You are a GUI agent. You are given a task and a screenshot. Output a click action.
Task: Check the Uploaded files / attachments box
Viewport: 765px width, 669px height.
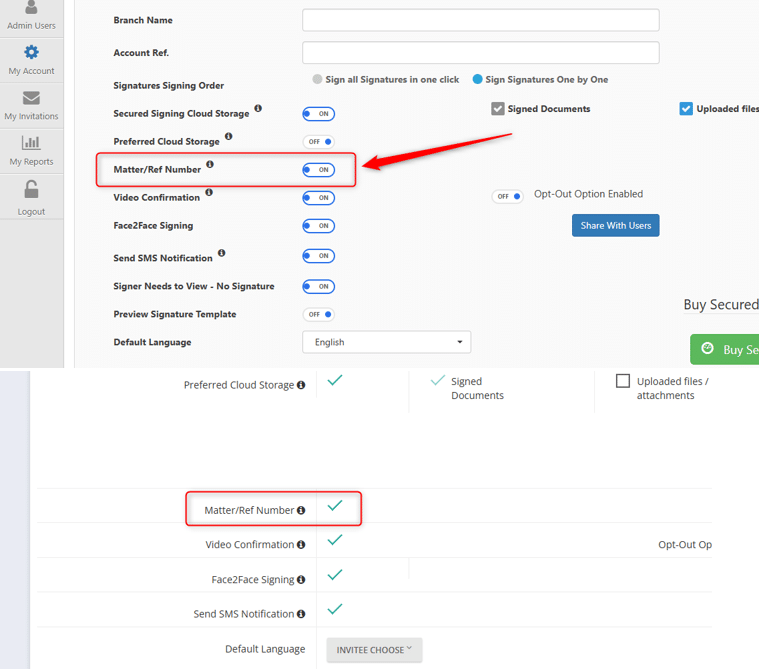(x=623, y=381)
